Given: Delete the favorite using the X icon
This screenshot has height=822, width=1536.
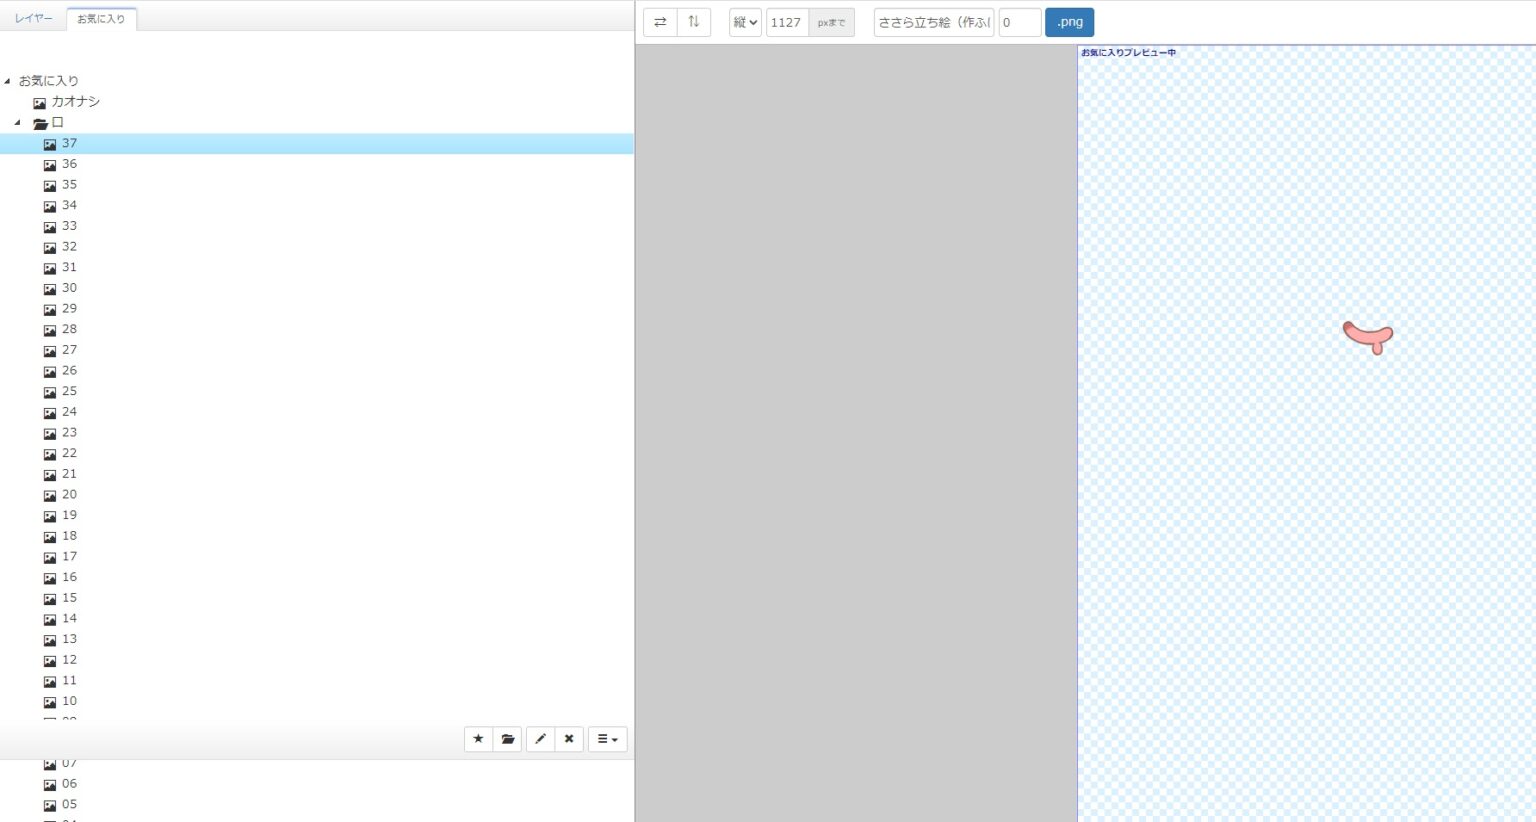Looking at the screenshot, I should point(569,738).
